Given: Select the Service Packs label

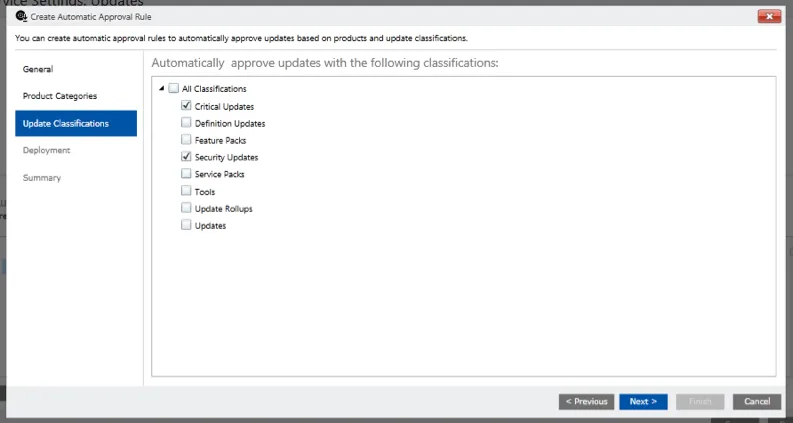Looking at the screenshot, I should (x=219, y=174).
